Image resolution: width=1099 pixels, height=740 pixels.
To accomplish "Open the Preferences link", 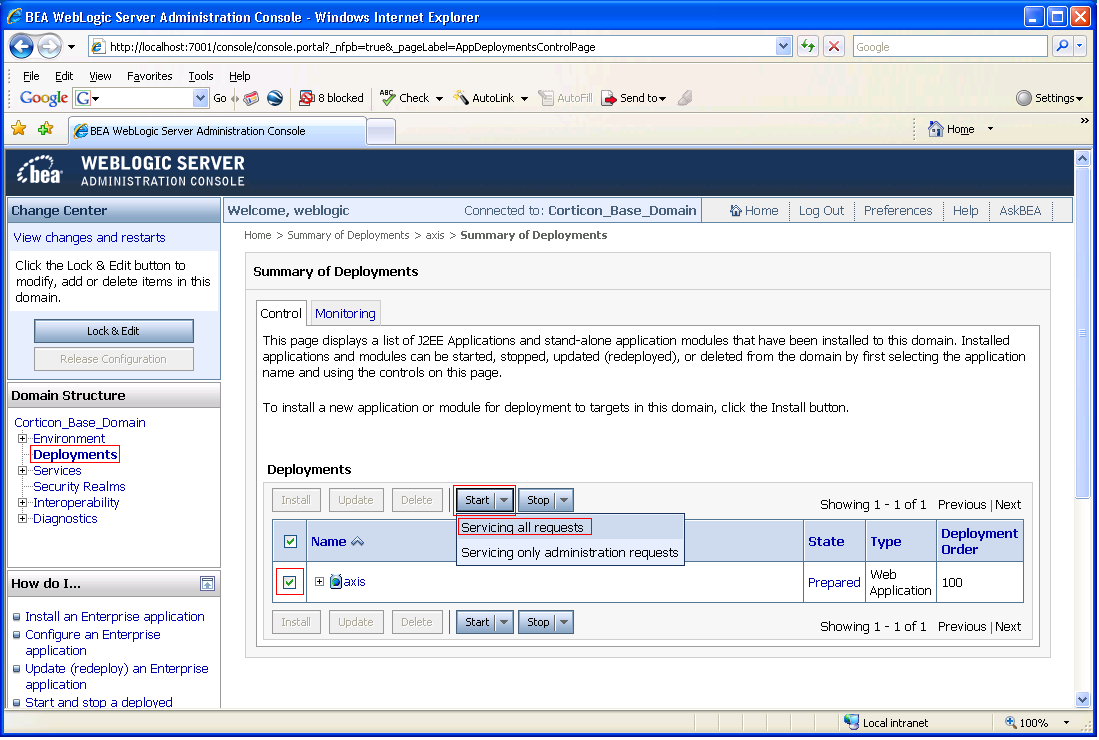I will (x=898, y=211).
